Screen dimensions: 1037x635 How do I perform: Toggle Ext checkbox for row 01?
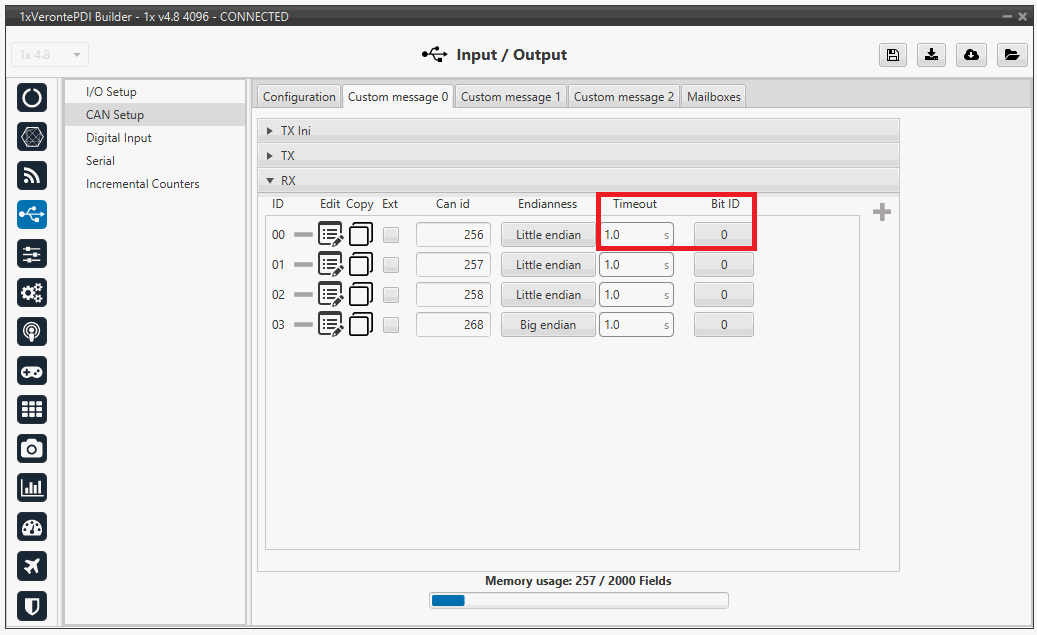tap(391, 265)
